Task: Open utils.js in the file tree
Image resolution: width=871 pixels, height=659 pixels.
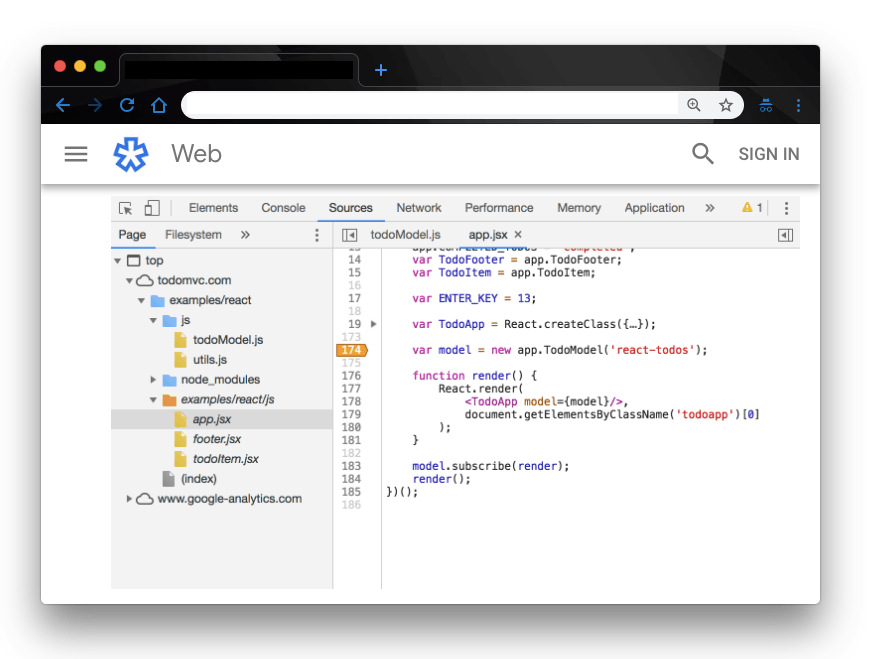Action: coord(209,360)
